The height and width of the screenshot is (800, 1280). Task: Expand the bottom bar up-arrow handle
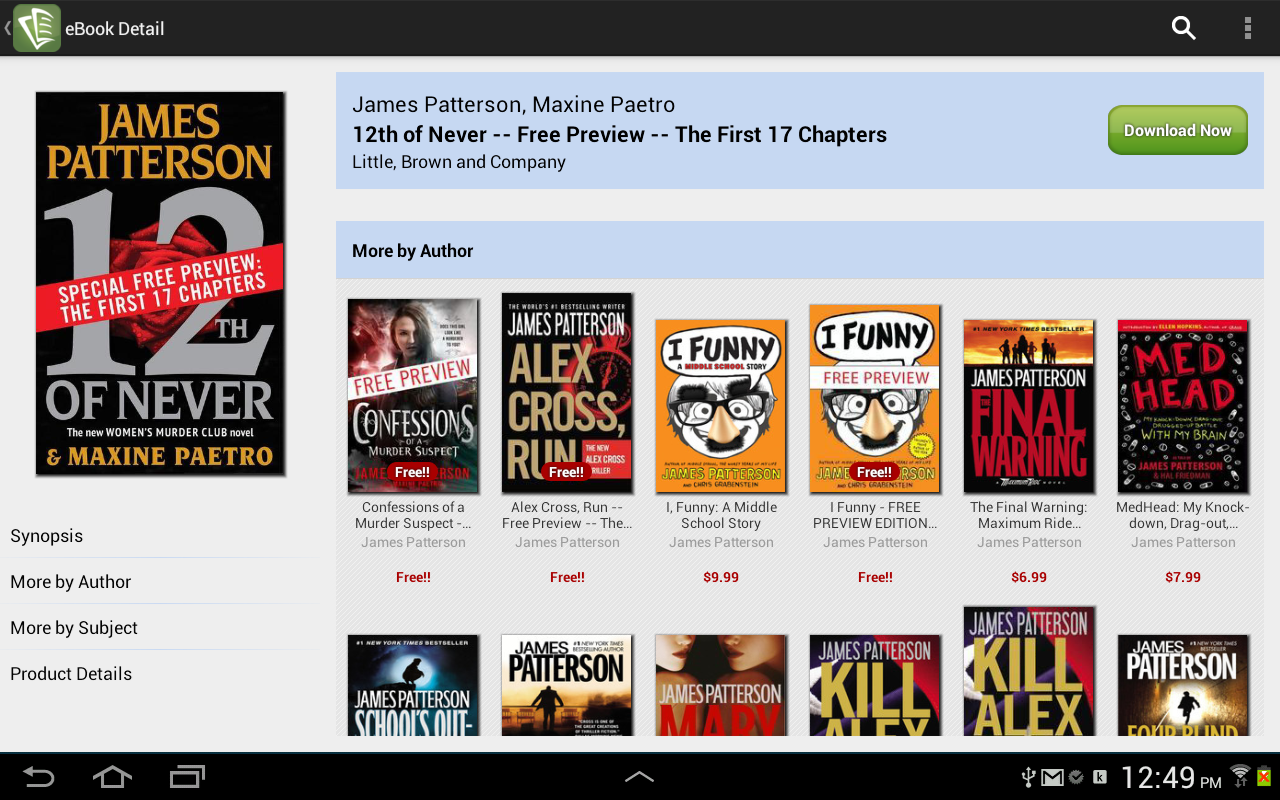639,777
